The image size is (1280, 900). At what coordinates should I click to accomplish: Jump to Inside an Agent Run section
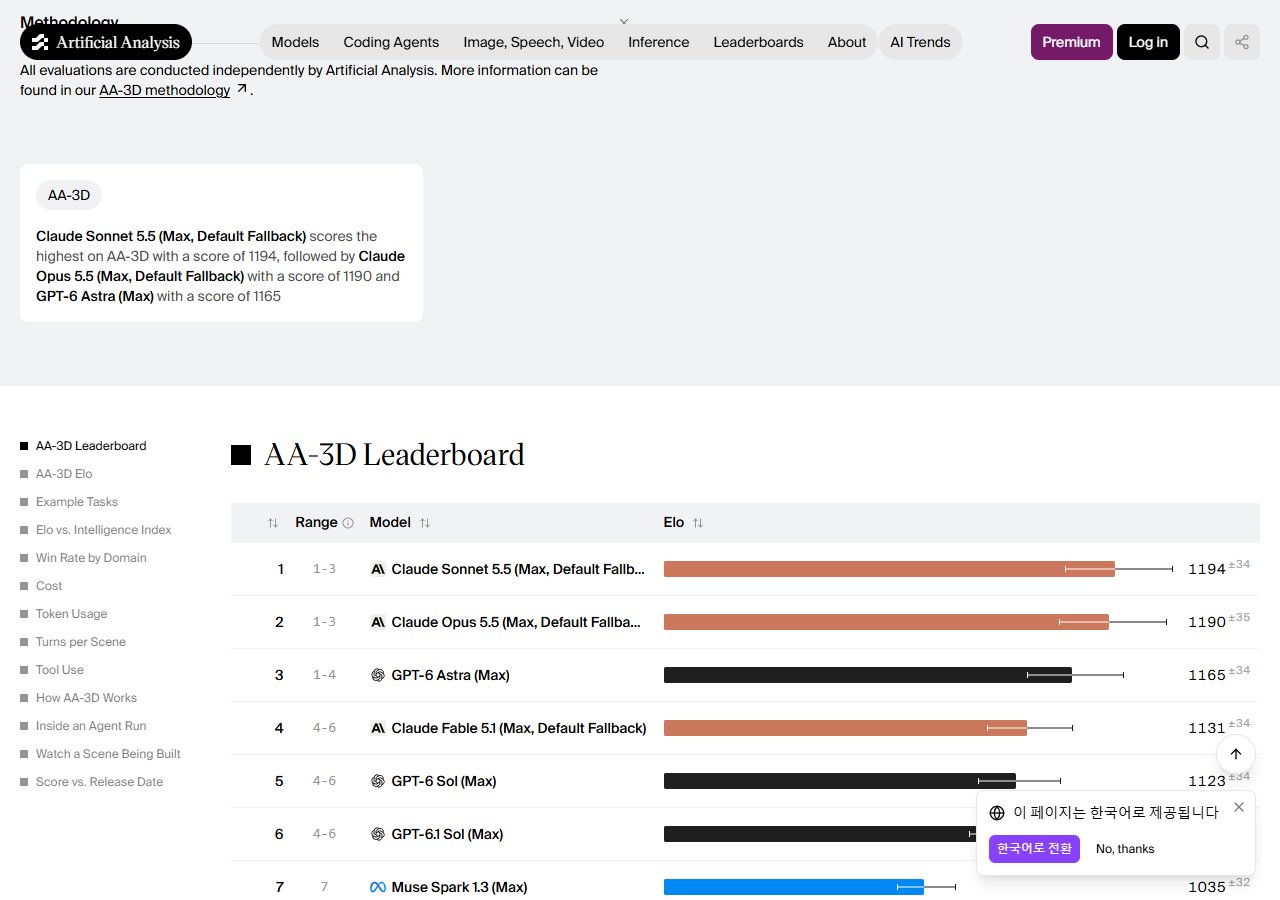point(91,726)
